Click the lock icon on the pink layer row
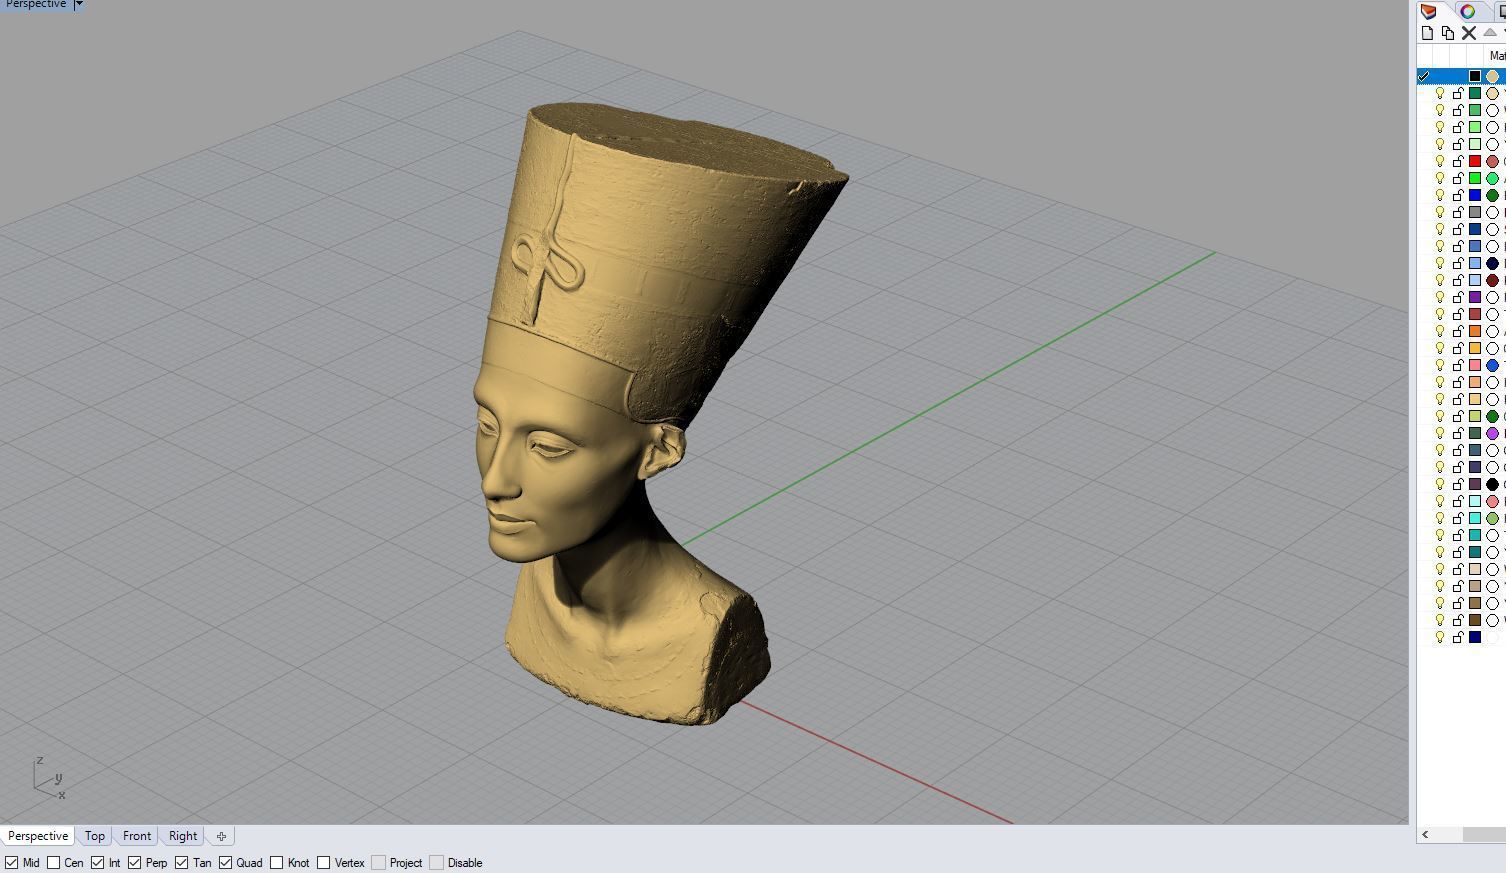The image size is (1506, 873). (x=1458, y=365)
